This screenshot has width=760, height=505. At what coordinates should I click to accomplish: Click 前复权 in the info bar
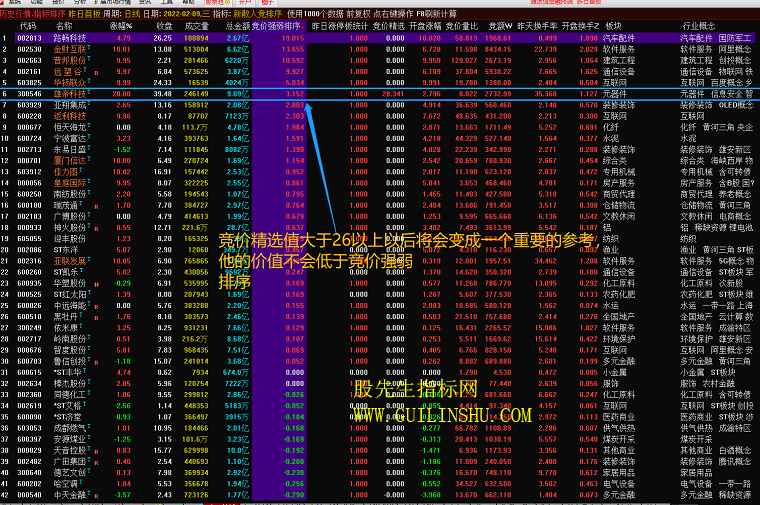point(358,14)
